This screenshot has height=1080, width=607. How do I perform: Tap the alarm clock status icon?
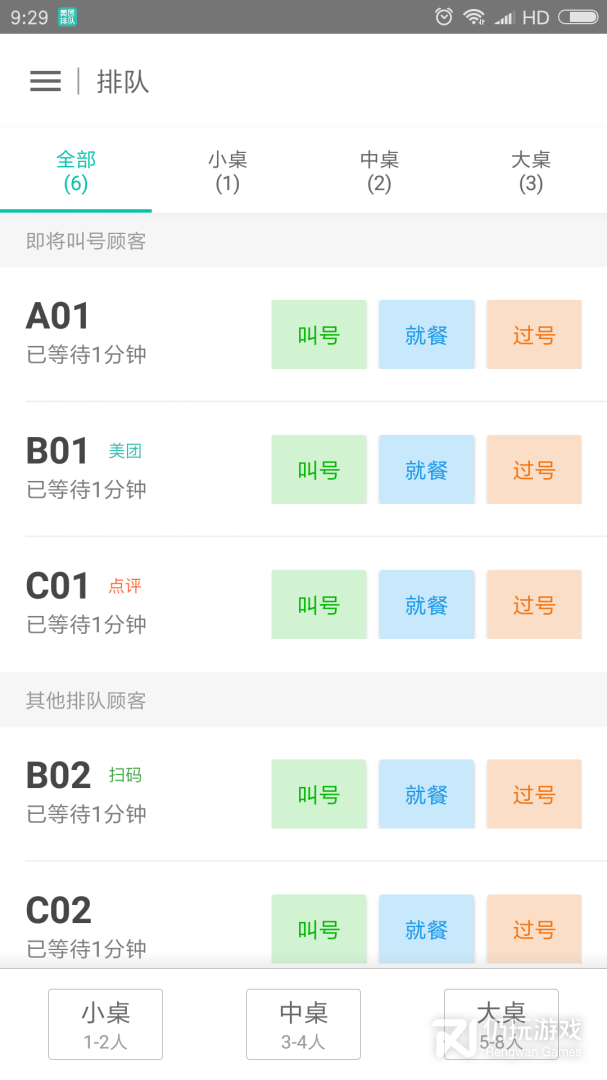pos(444,17)
